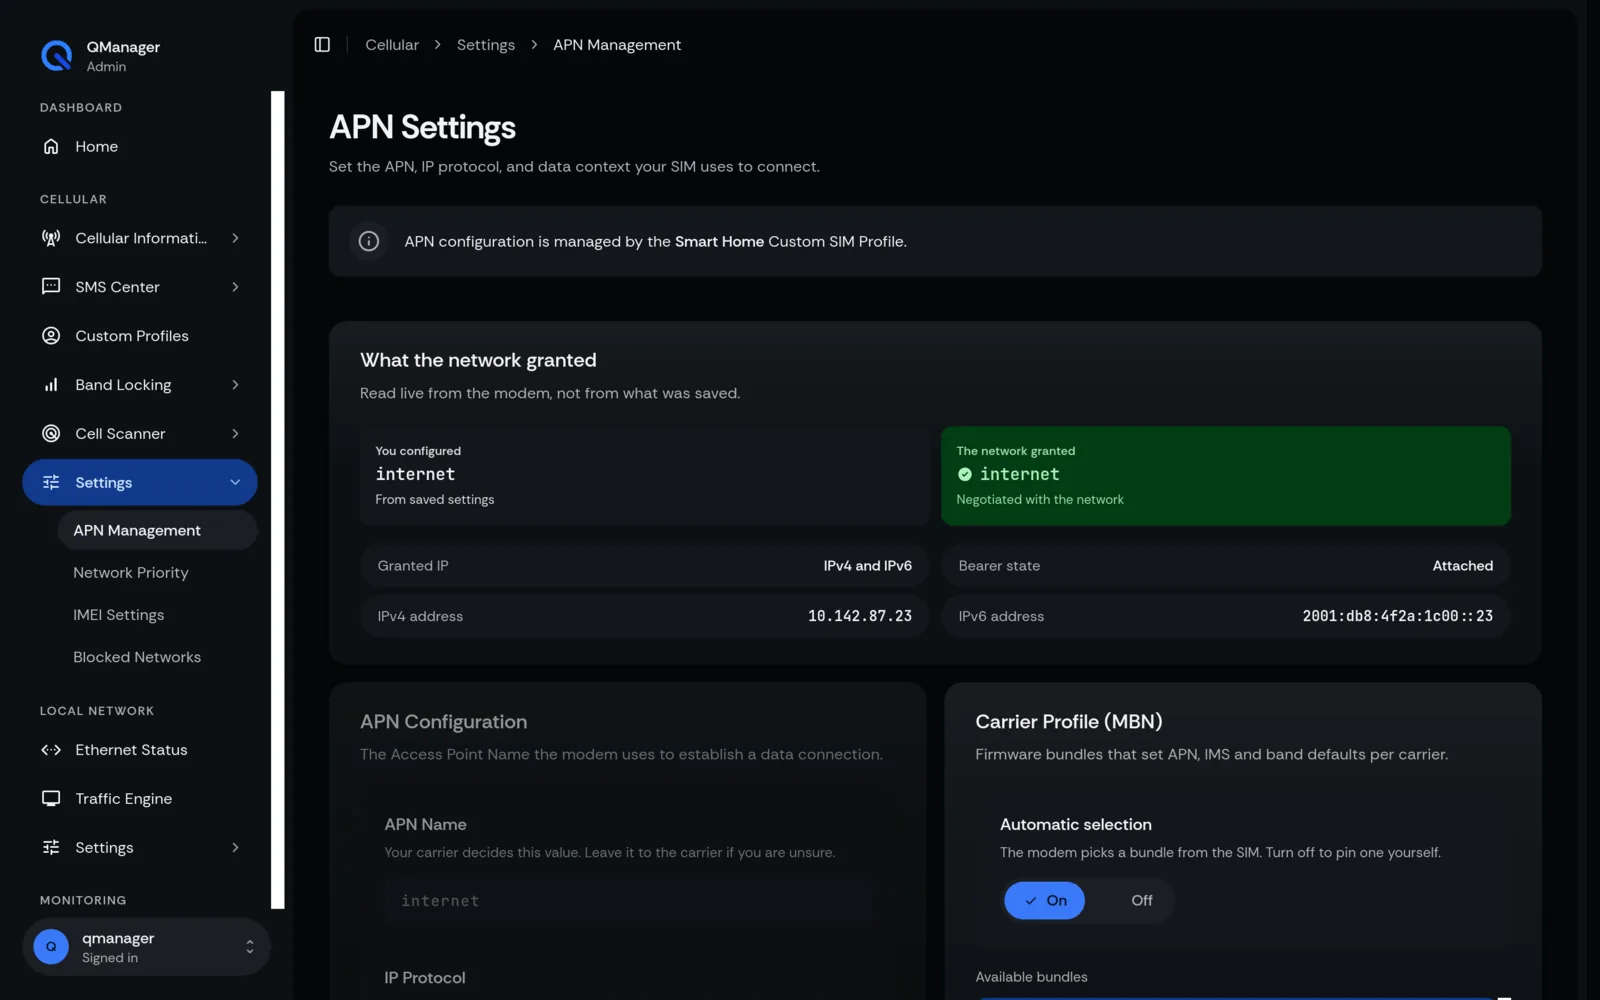The image size is (1600, 1000).
Task: Toggle the sidebar panel icon
Action: click(322, 45)
